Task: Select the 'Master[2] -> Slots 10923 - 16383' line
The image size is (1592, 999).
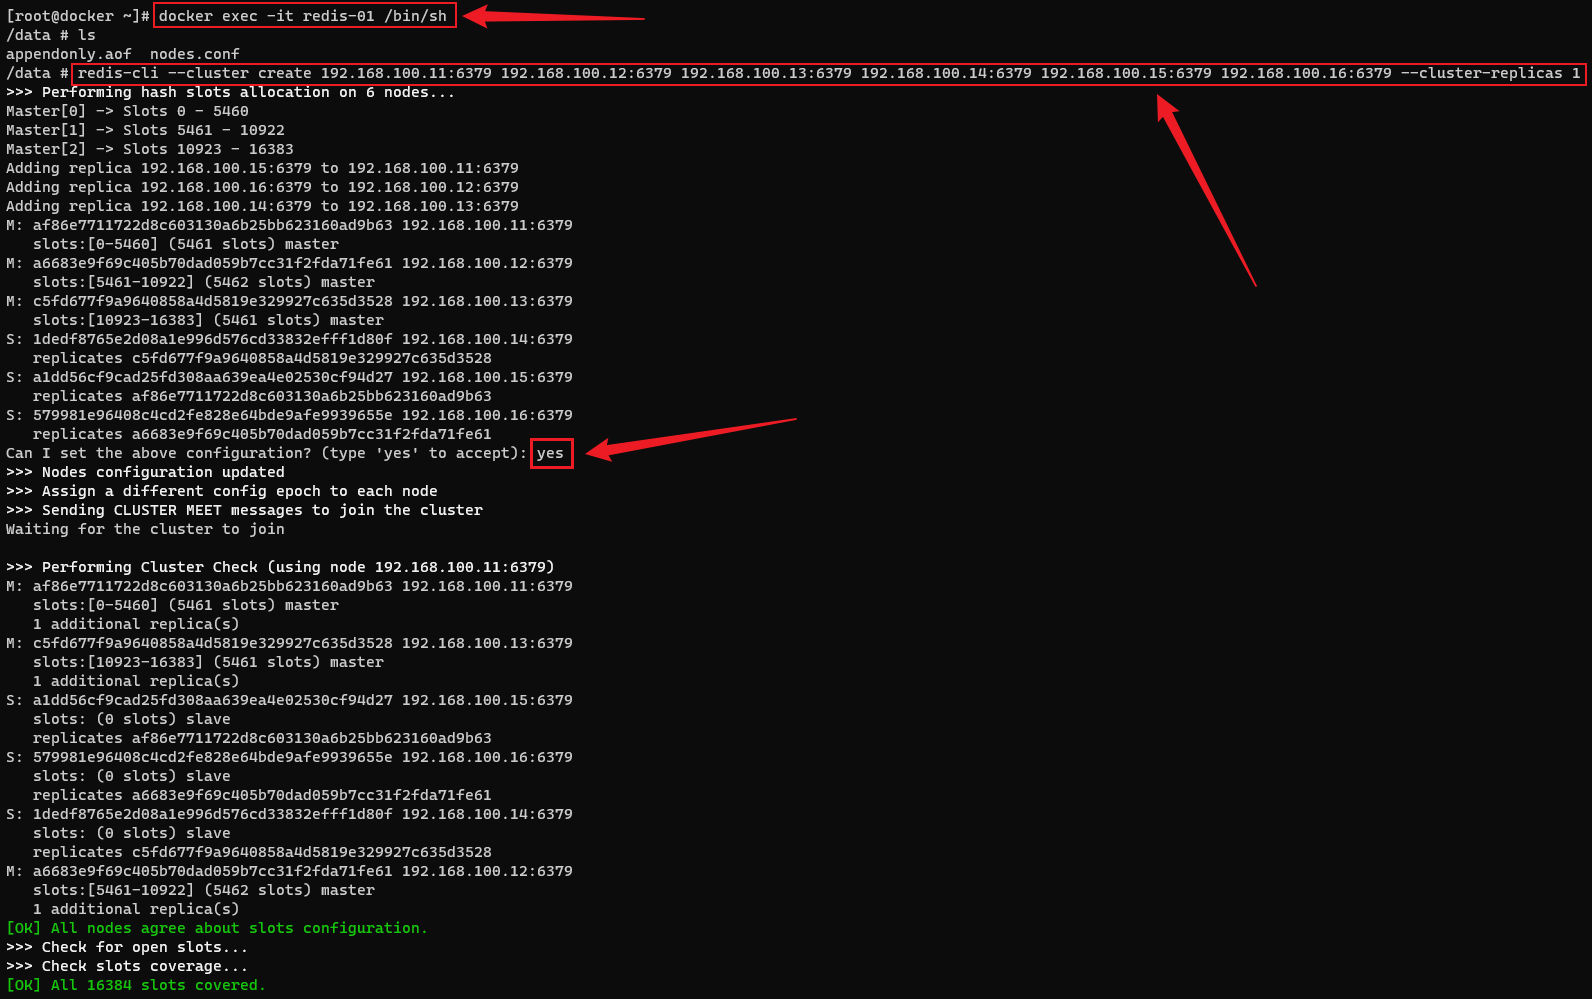Action: (150, 149)
